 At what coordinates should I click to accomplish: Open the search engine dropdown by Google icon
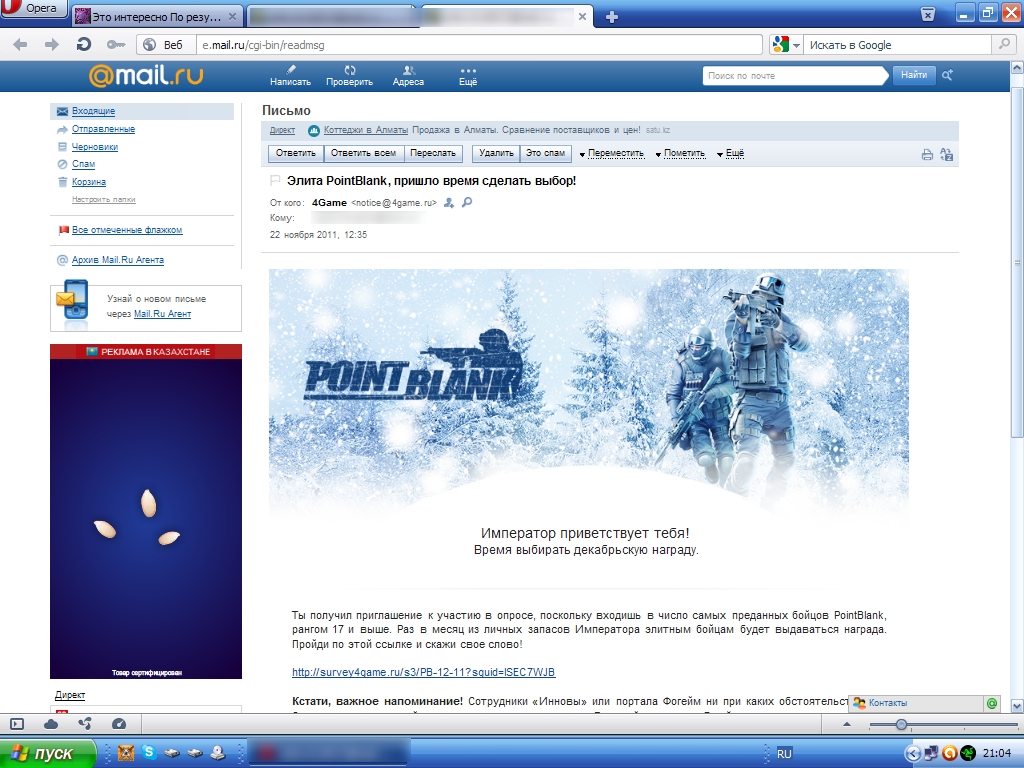click(787, 45)
